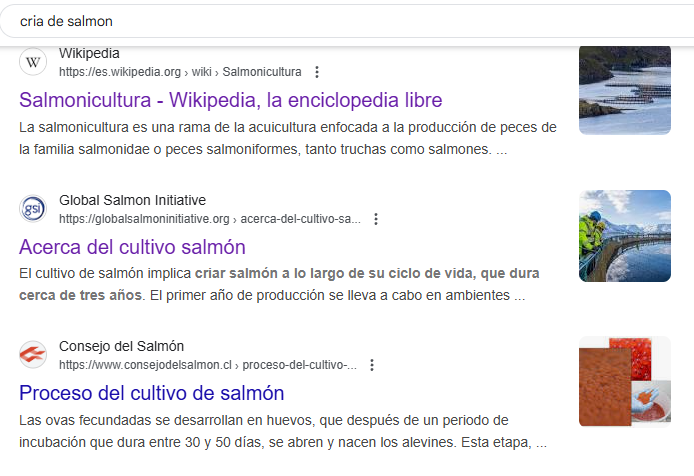Open three-dot menu next to consejodelsalmon.cl URL
This screenshot has width=694, height=476.
tap(372, 365)
